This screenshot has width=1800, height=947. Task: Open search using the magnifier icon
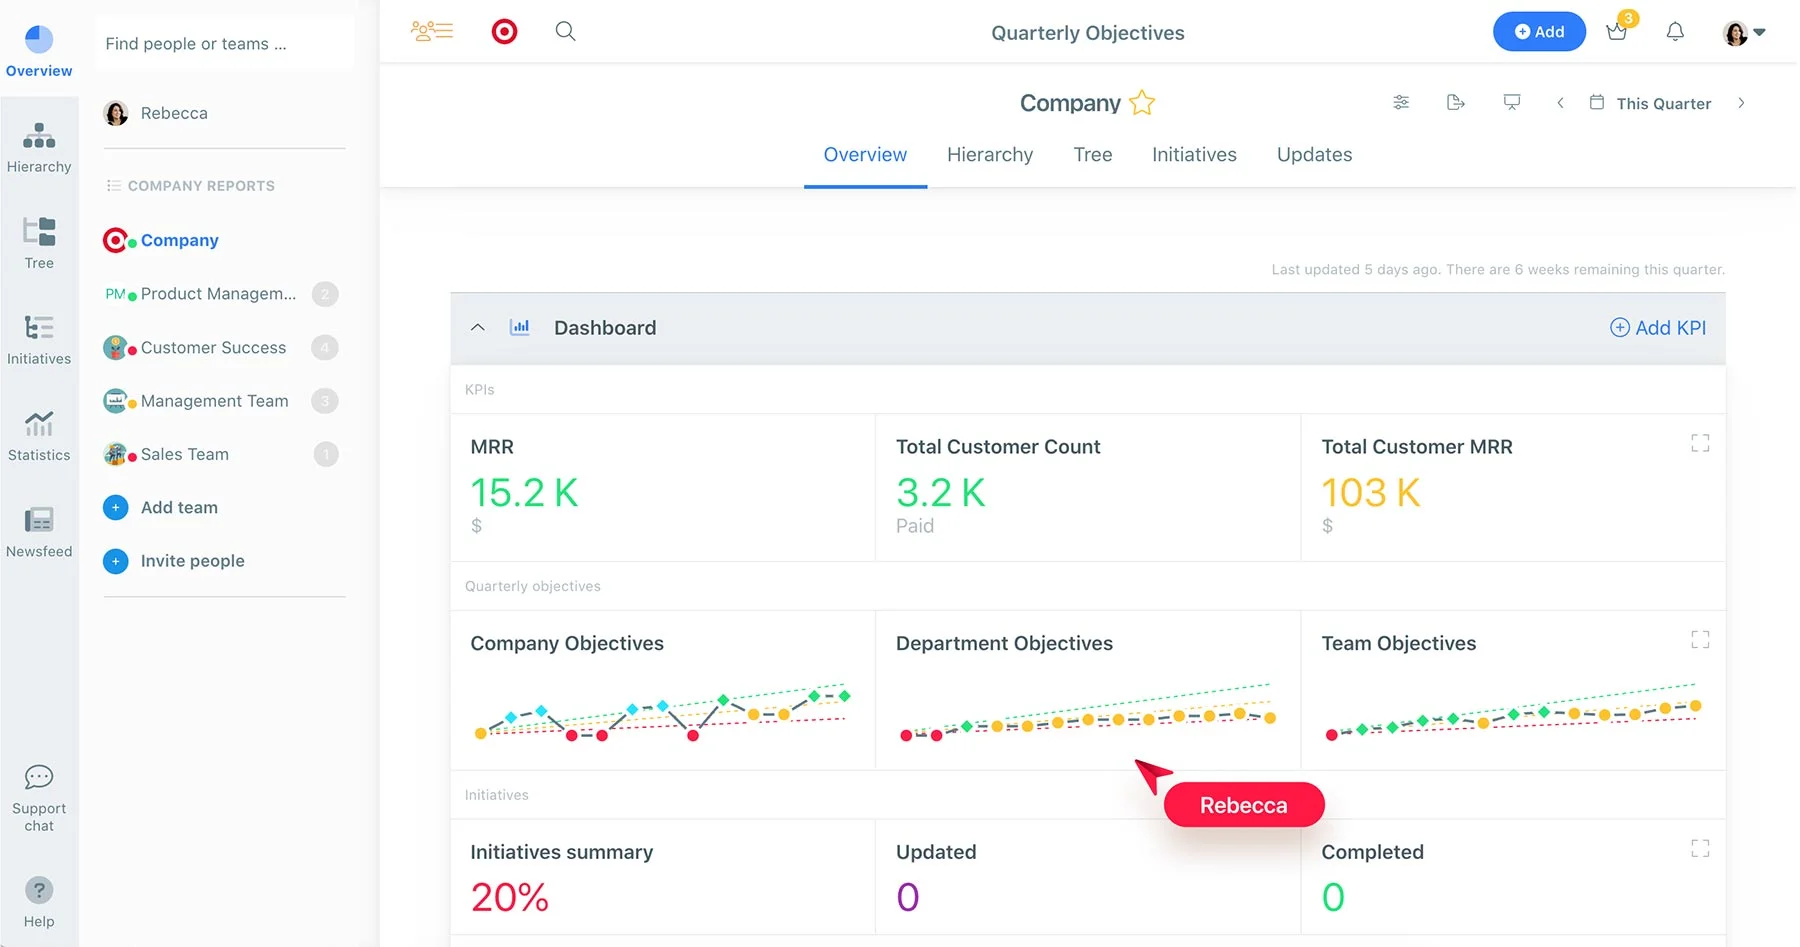pos(565,31)
